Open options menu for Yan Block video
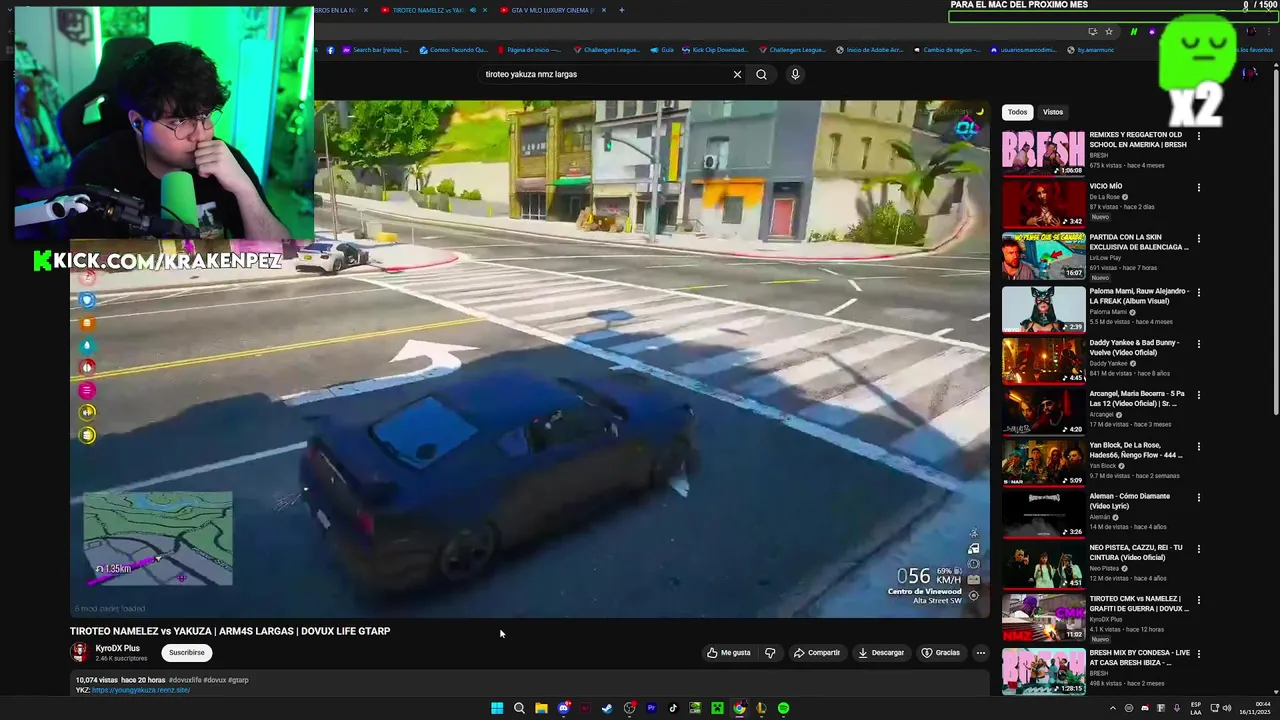The width and height of the screenshot is (1280, 720). [x=1198, y=446]
